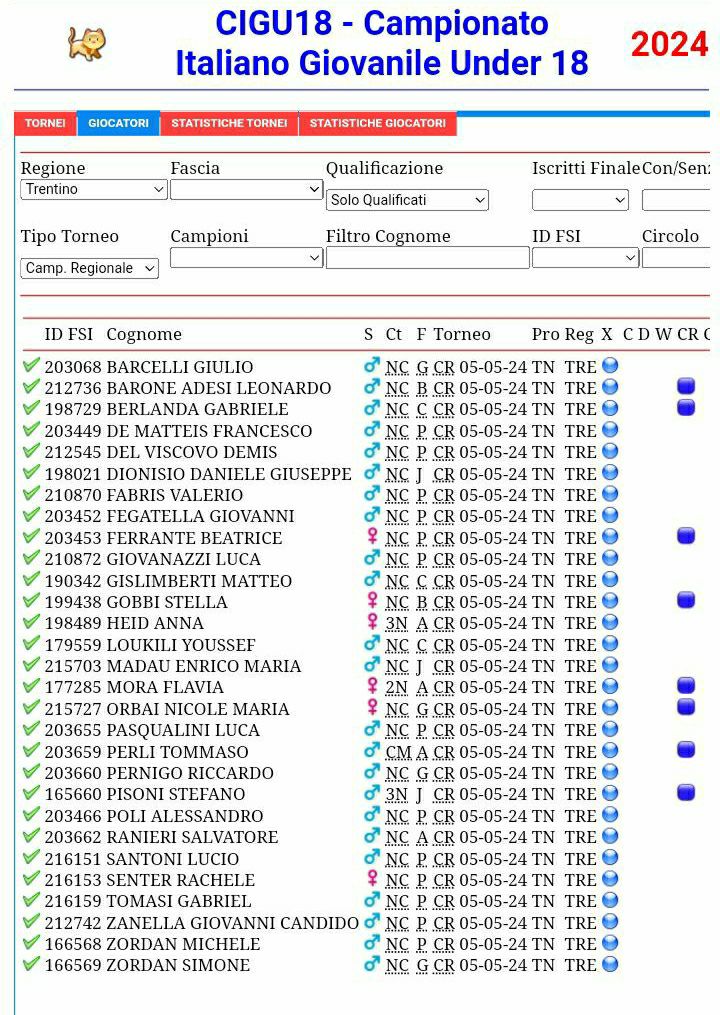Click the cat logo icon in header
The width and height of the screenshot is (720, 1015).
(86, 43)
